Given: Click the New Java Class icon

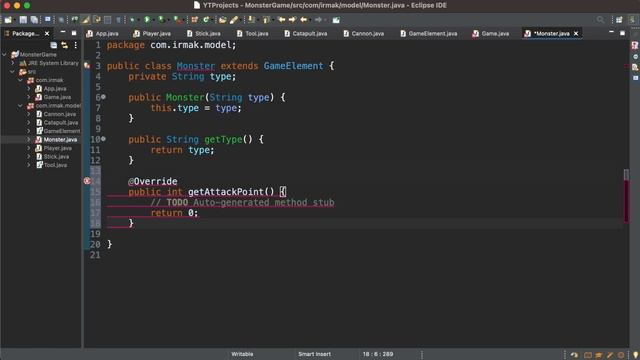Looking at the screenshot, I should click(206, 20).
